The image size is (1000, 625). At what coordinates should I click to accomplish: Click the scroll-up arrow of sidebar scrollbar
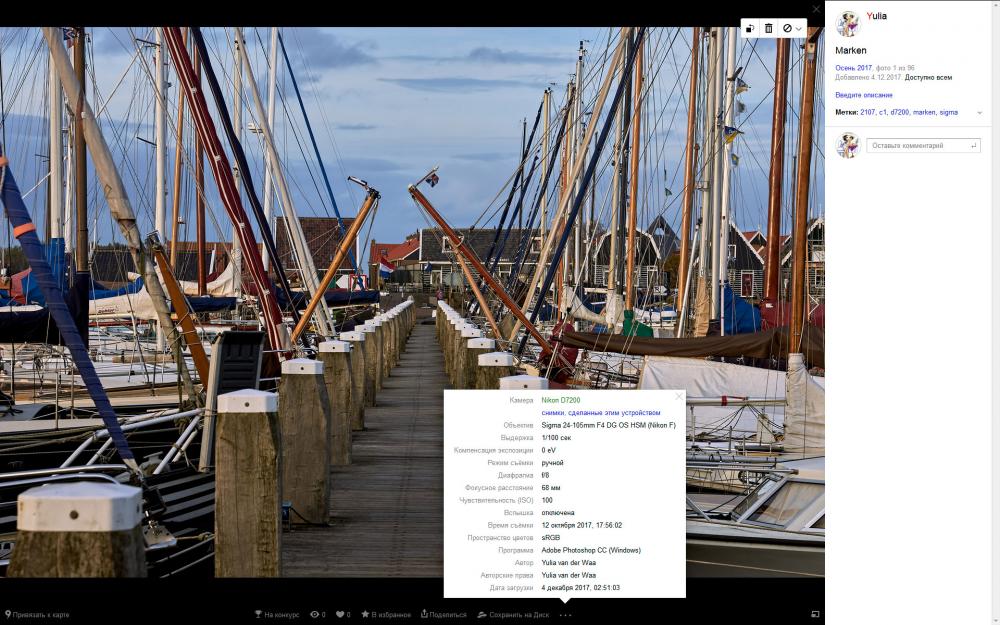click(x=995, y=4)
